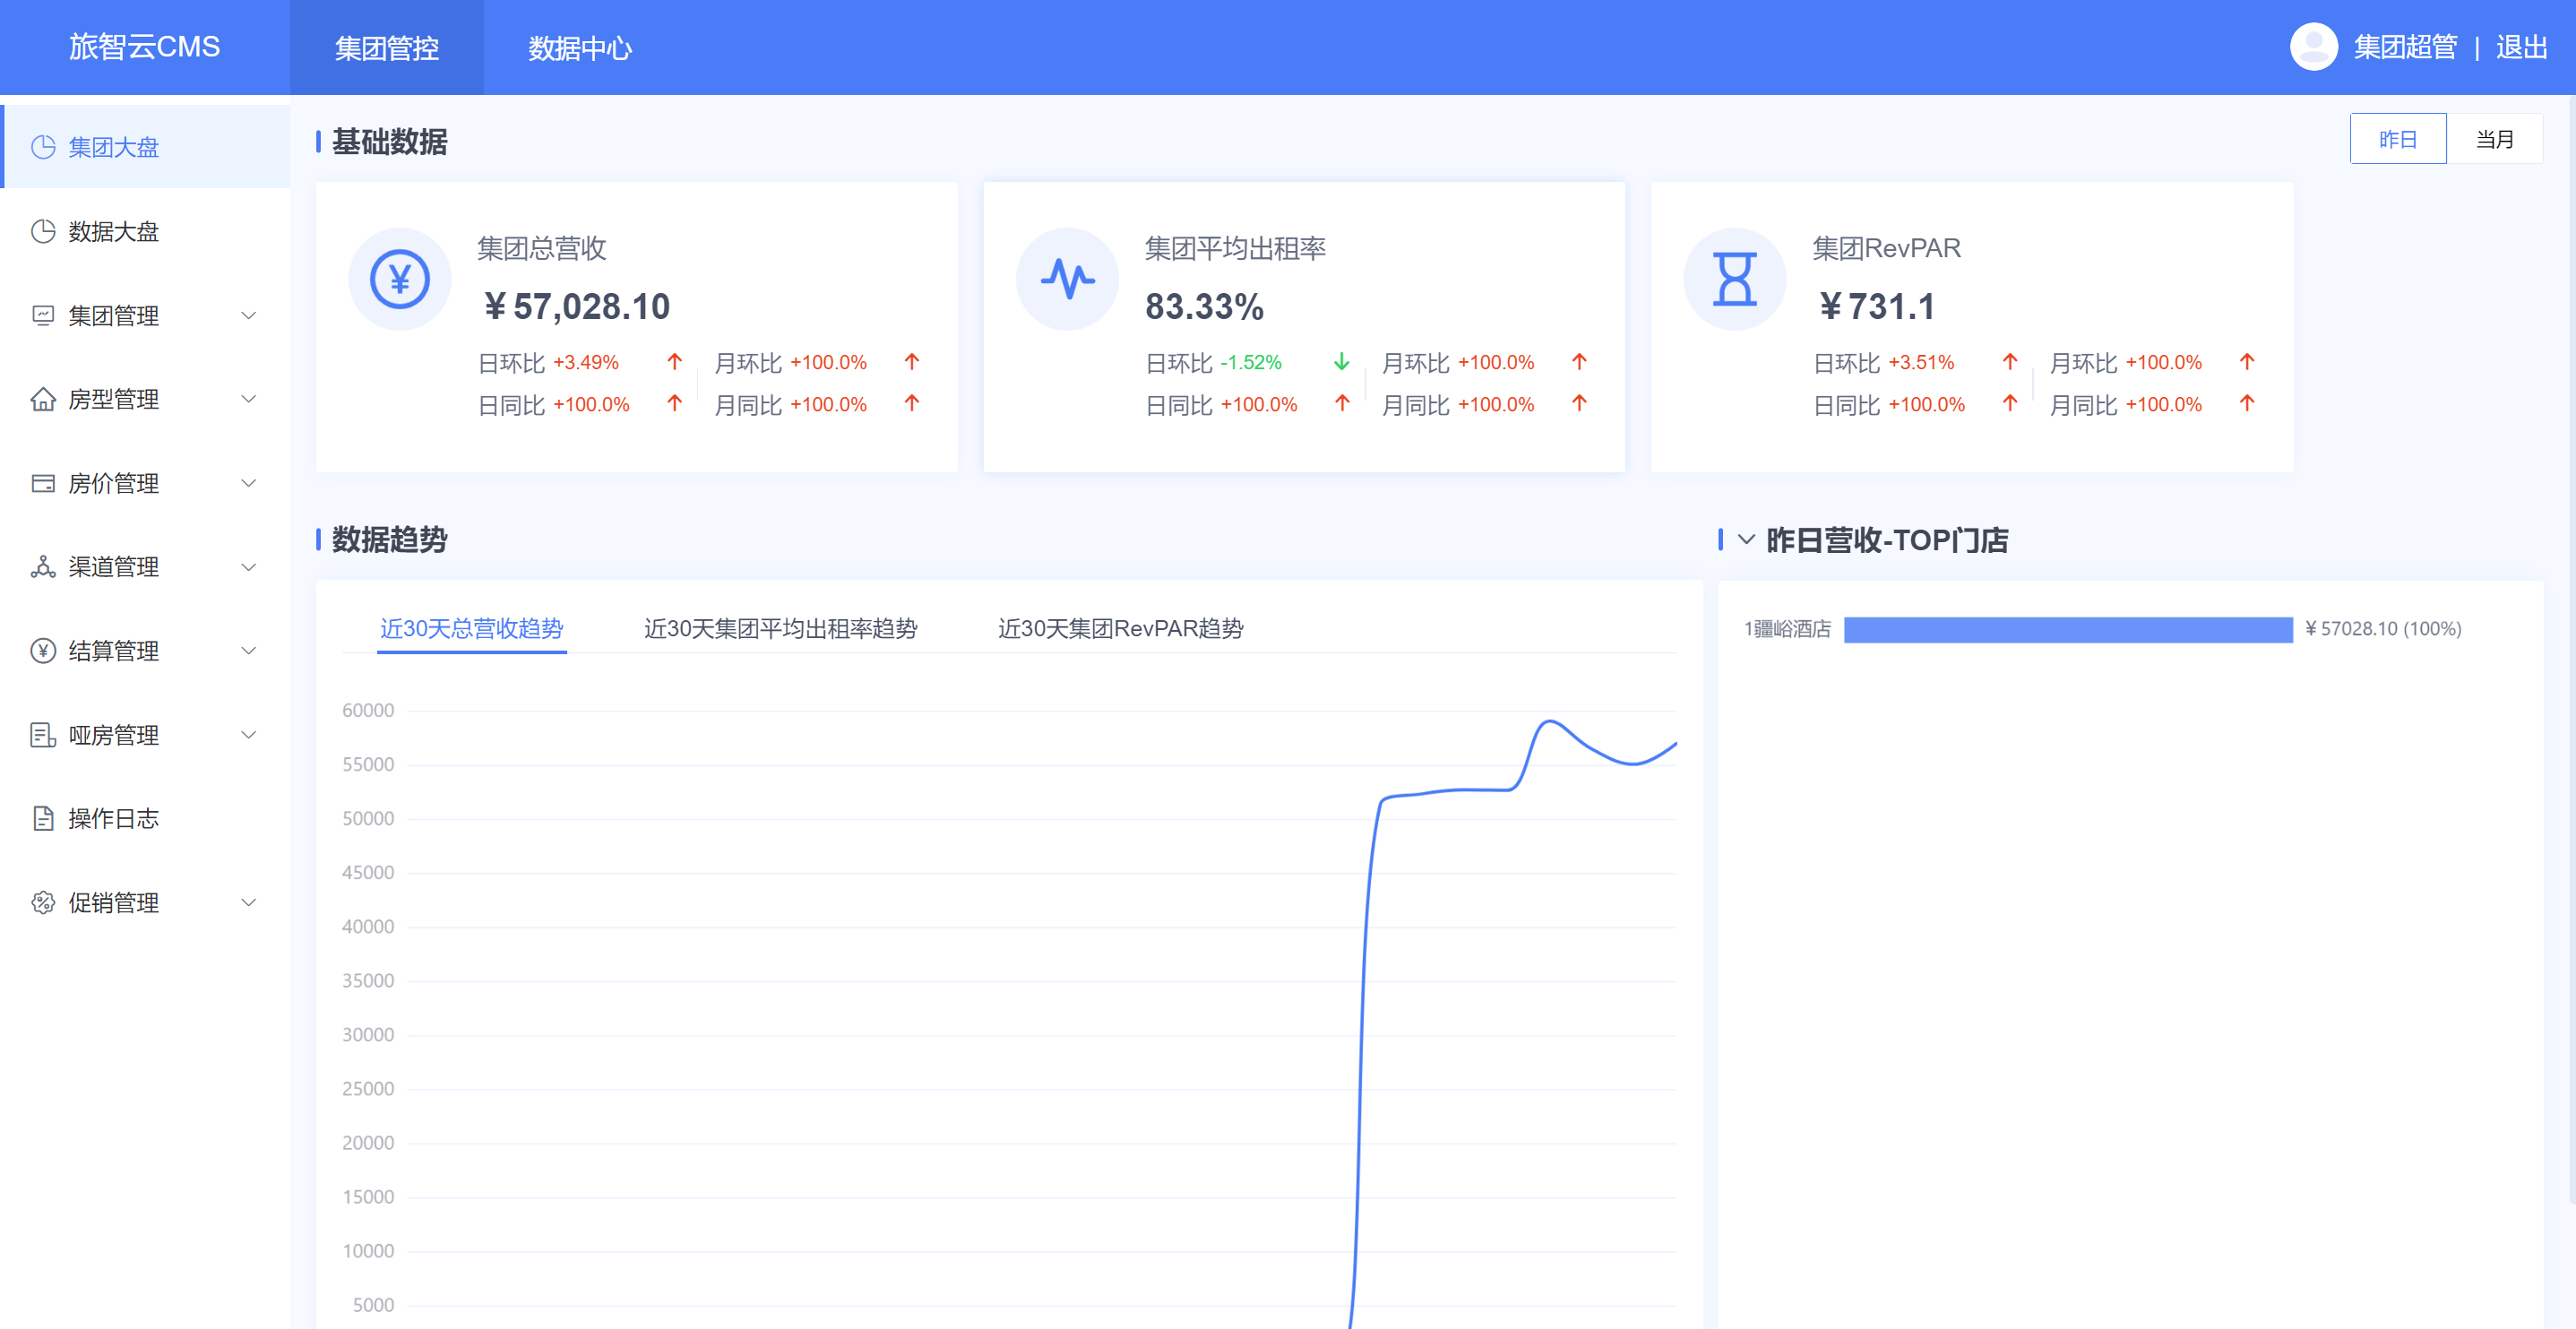
Task: Open dropdown chevron before 昨日营收-TOP门店
Action: coord(1746,540)
